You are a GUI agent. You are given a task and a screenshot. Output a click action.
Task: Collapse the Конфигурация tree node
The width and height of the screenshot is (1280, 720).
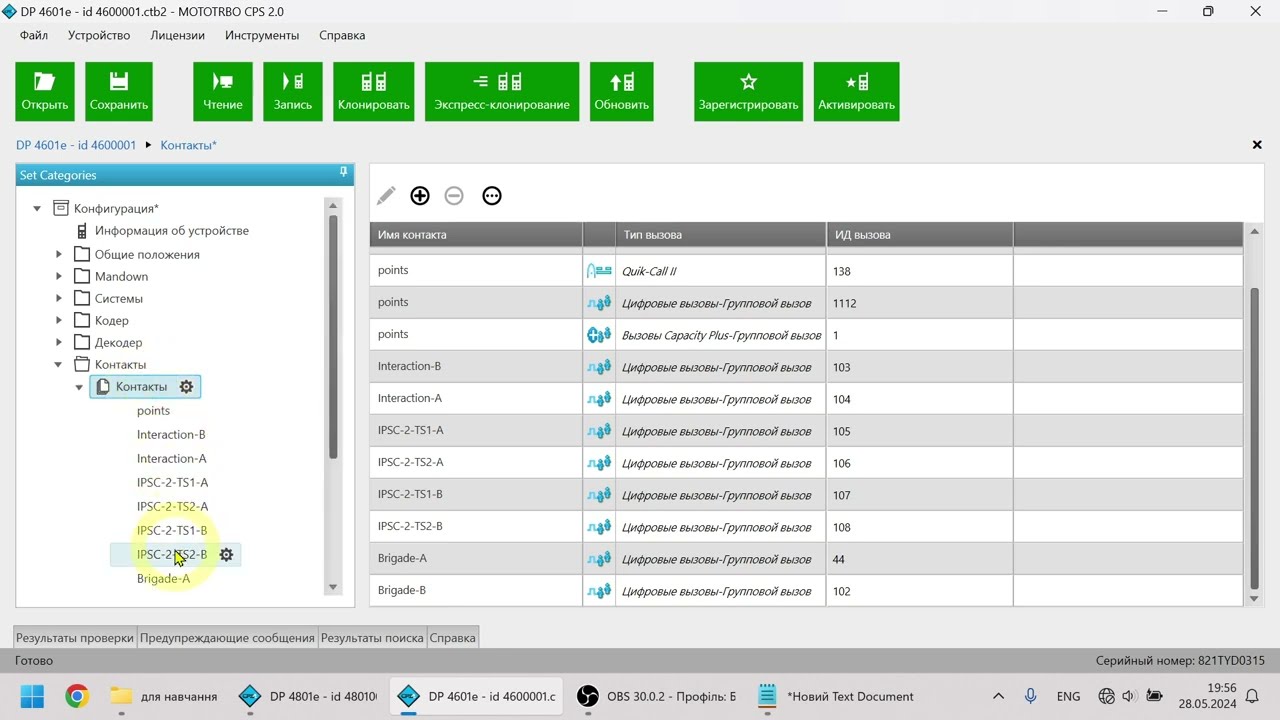click(x=37, y=209)
